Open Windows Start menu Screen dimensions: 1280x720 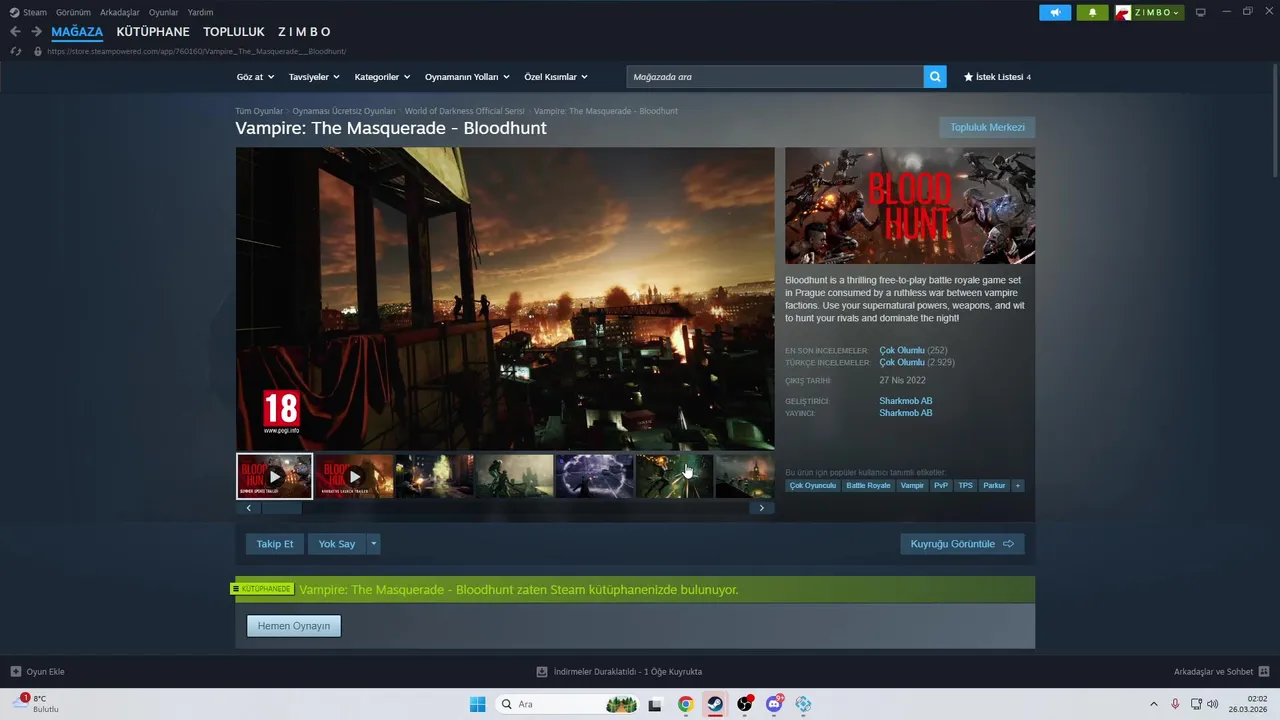click(477, 704)
